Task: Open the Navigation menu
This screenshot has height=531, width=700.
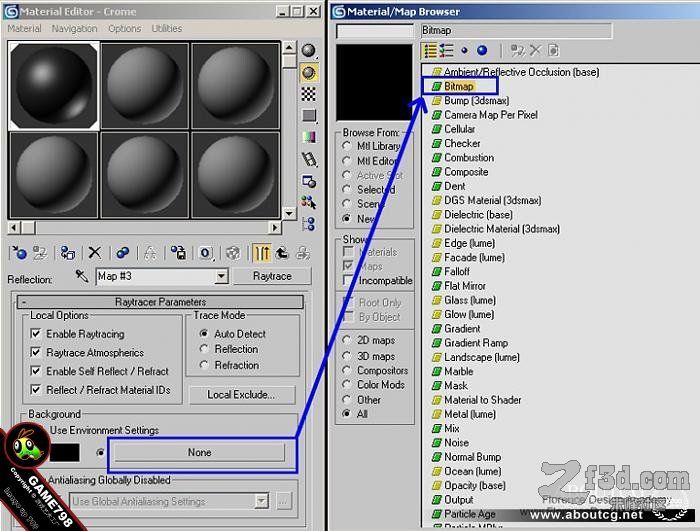Action: [74, 29]
